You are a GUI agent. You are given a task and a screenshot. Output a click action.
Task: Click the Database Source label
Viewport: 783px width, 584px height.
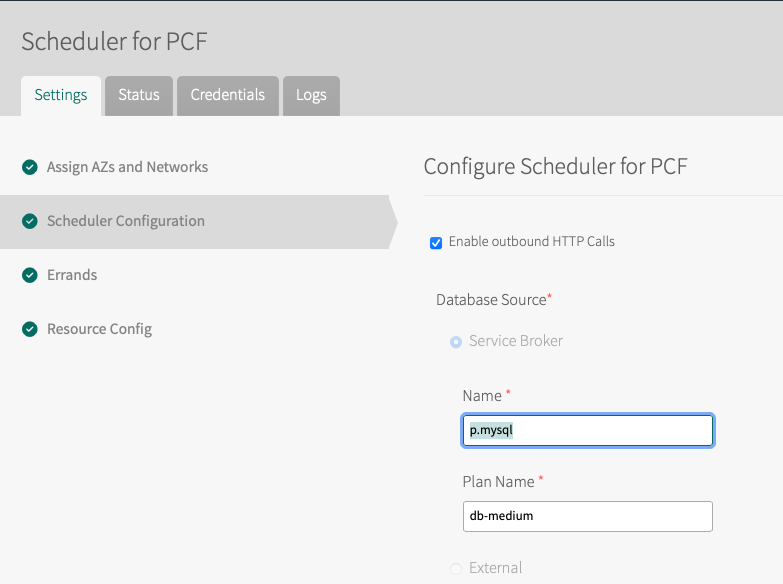(491, 299)
